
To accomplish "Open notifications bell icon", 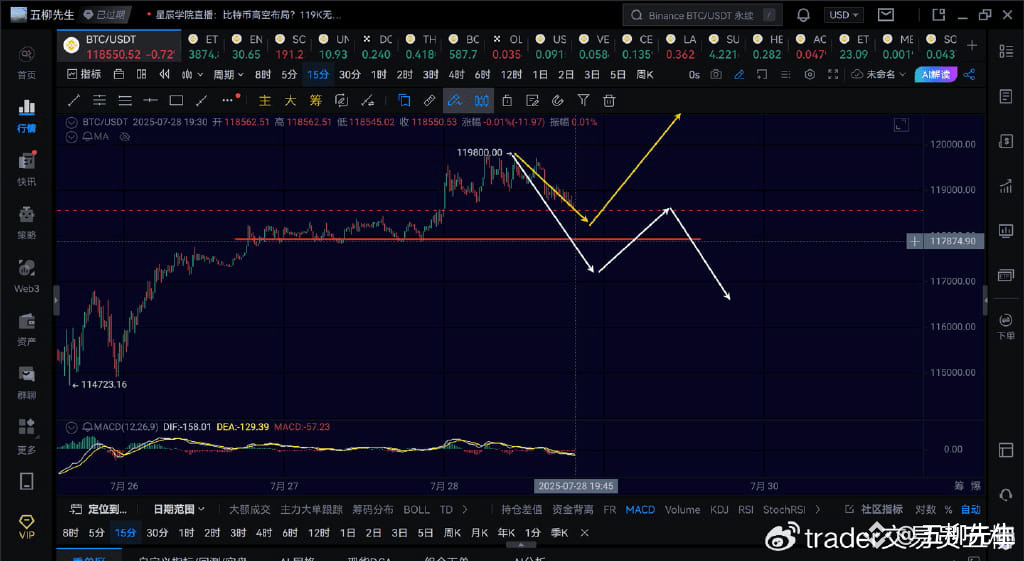I will click(x=803, y=14).
